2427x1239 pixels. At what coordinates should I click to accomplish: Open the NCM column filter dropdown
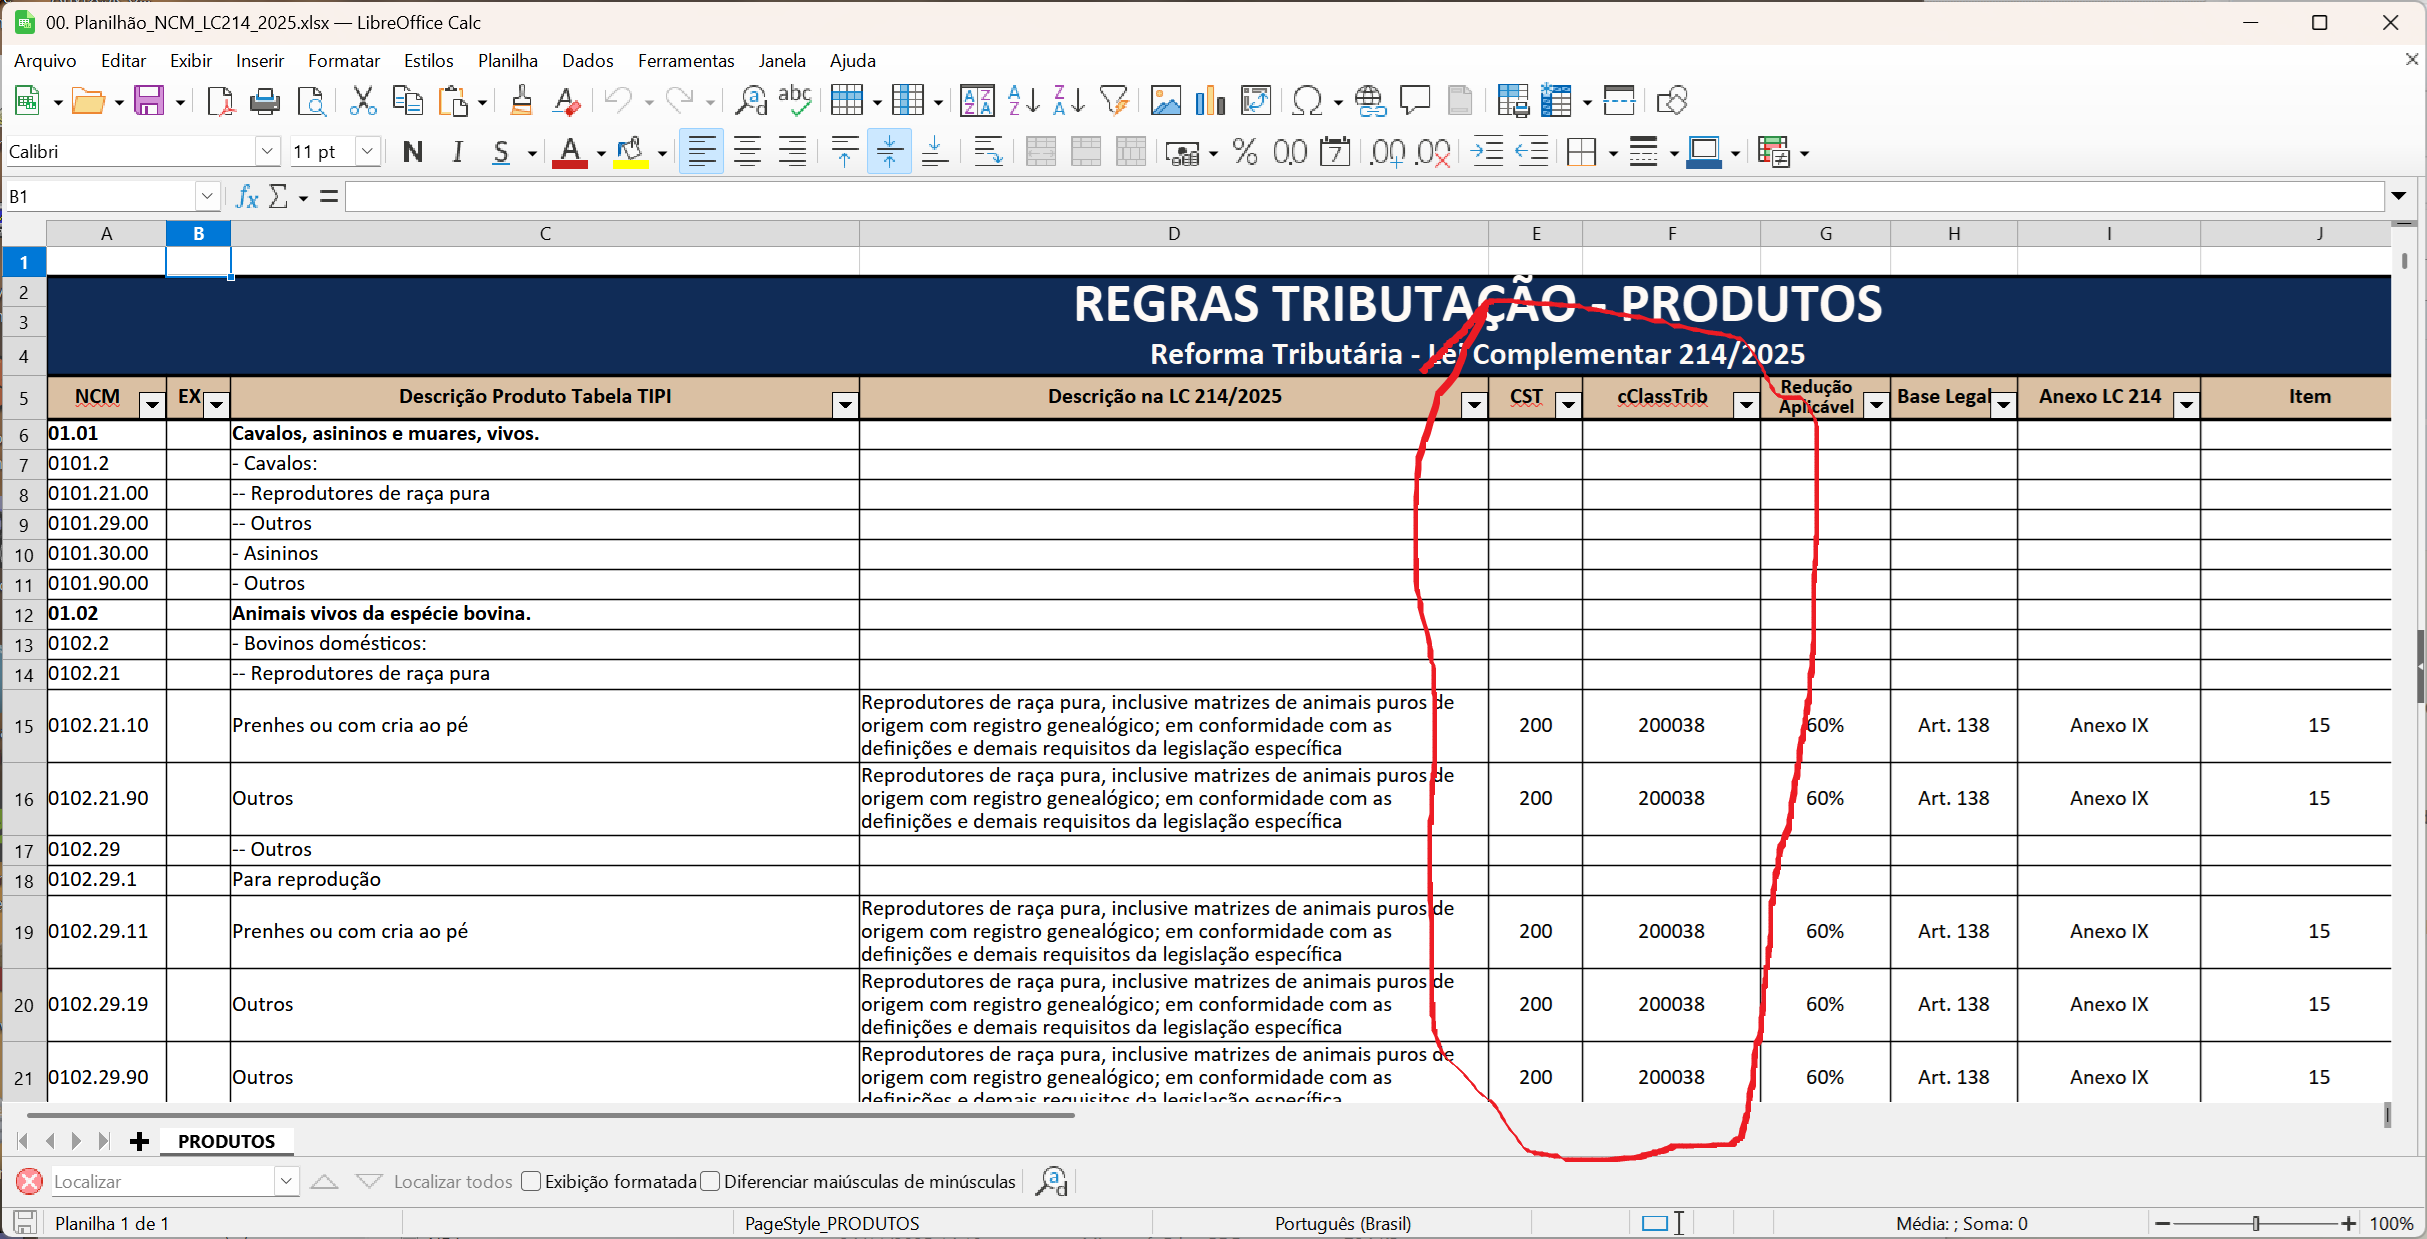click(x=152, y=405)
